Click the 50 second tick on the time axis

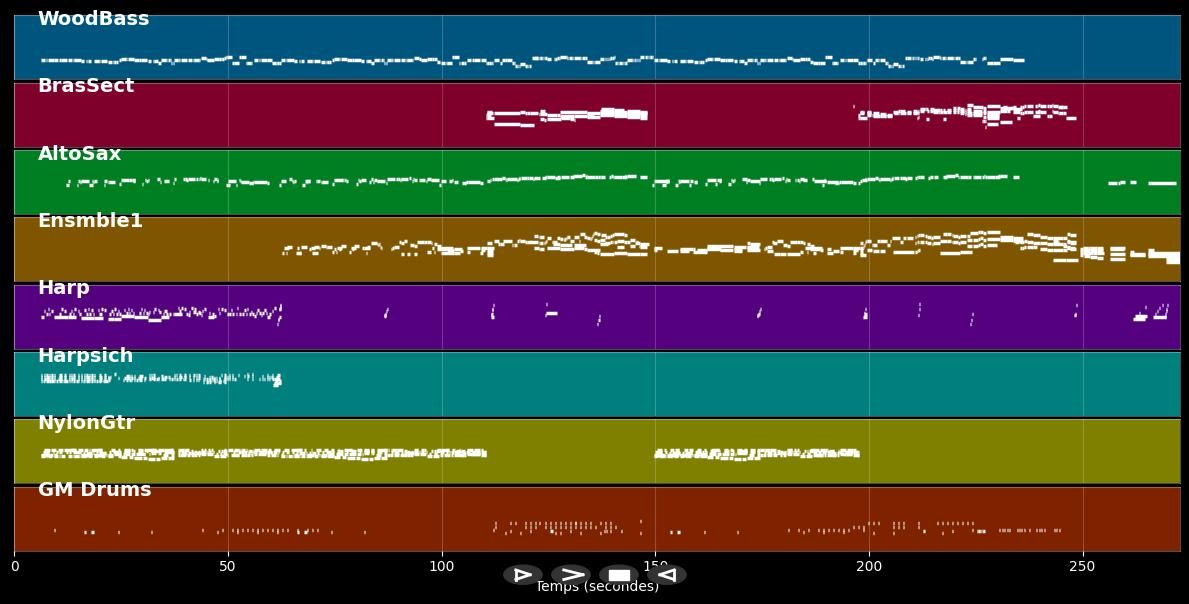click(x=228, y=567)
